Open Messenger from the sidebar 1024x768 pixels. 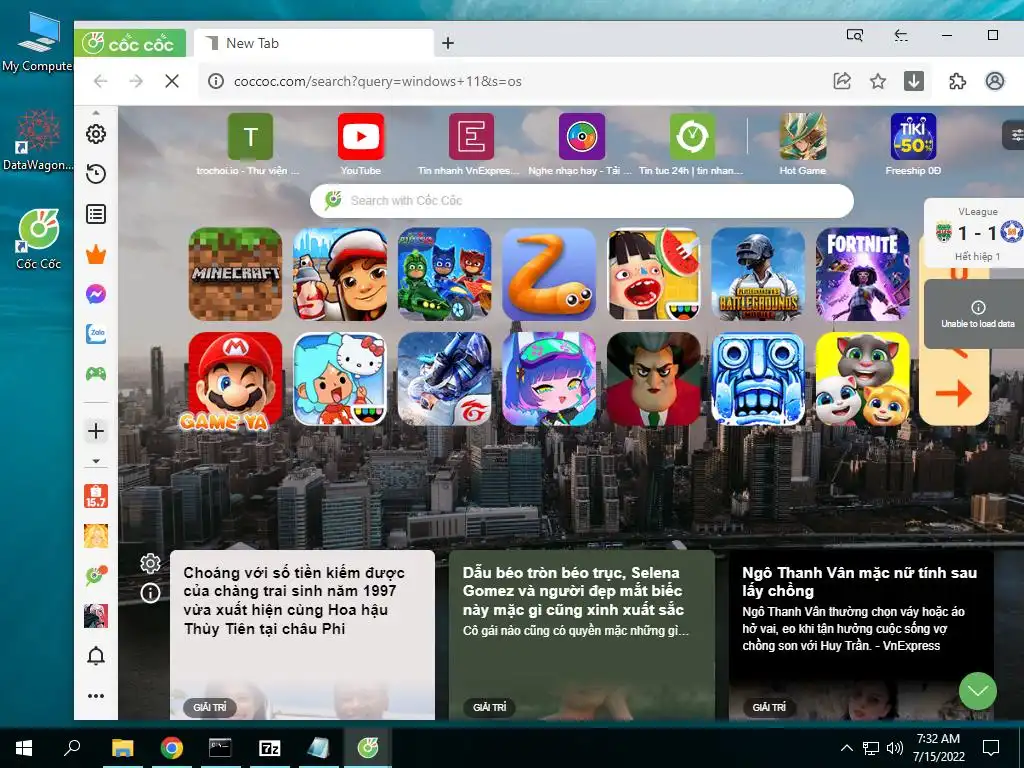pos(96,294)
